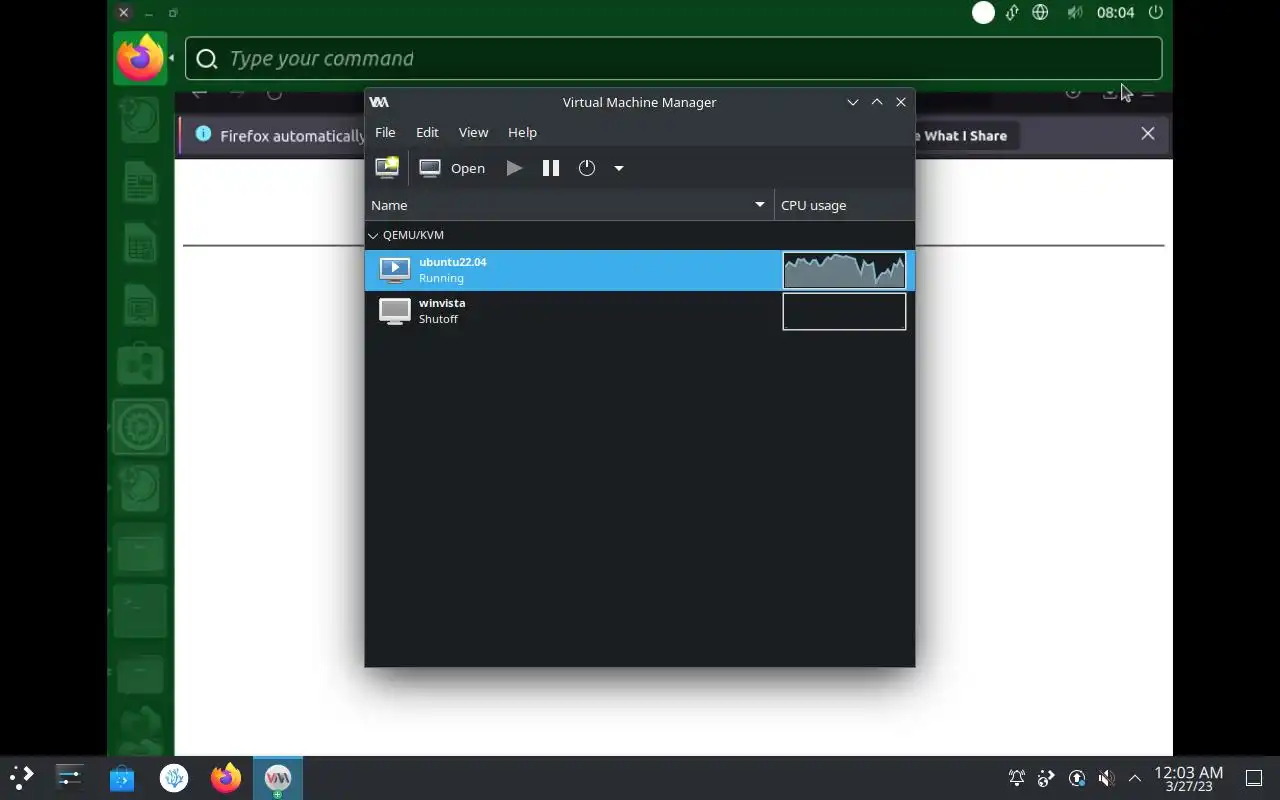The height and width of the screenshot is (800, 1280).
Task: Click the ubuntu22.04 CPU usage graph
Action: click(x=844, y=270)
